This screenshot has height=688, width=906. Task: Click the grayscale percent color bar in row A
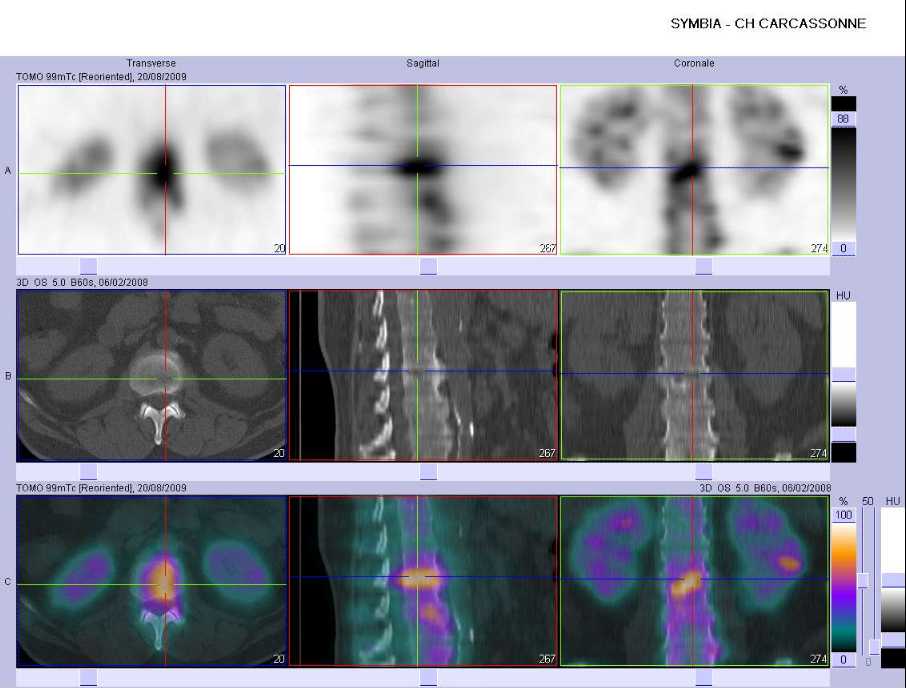click(844, 184)
